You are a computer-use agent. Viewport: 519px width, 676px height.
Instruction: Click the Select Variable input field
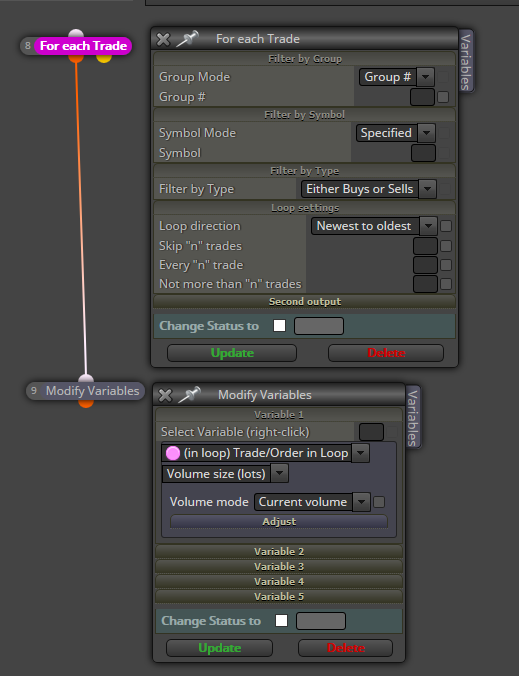coord(372,432)
